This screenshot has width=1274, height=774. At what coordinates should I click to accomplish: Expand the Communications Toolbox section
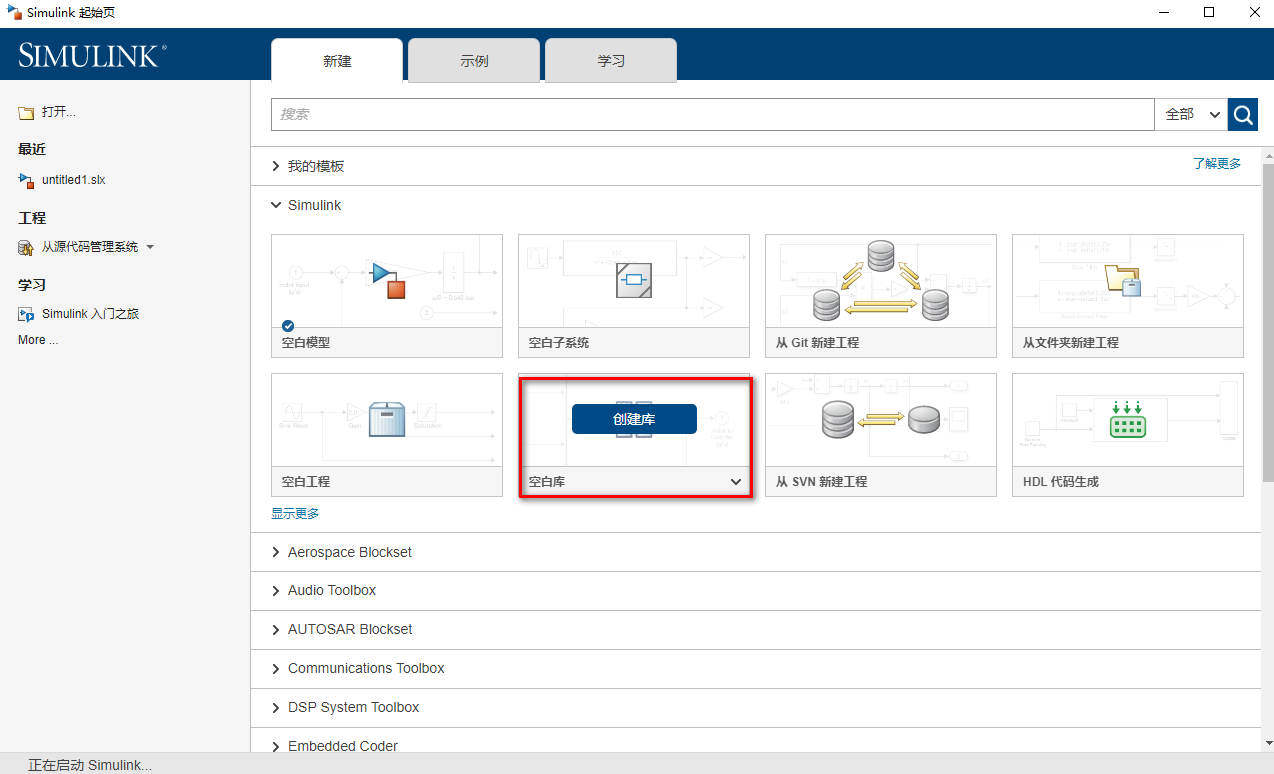pos(276,669)
